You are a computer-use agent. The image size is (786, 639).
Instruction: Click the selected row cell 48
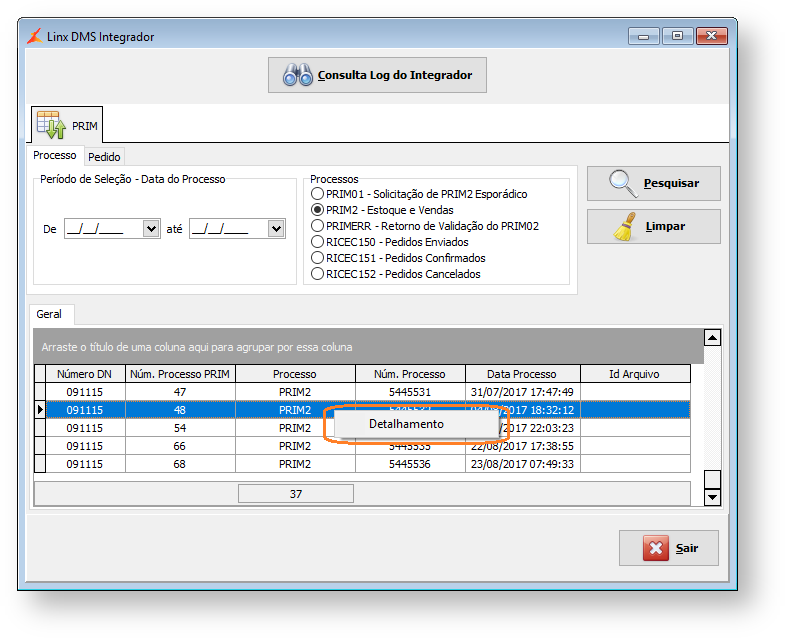(180, 410)
